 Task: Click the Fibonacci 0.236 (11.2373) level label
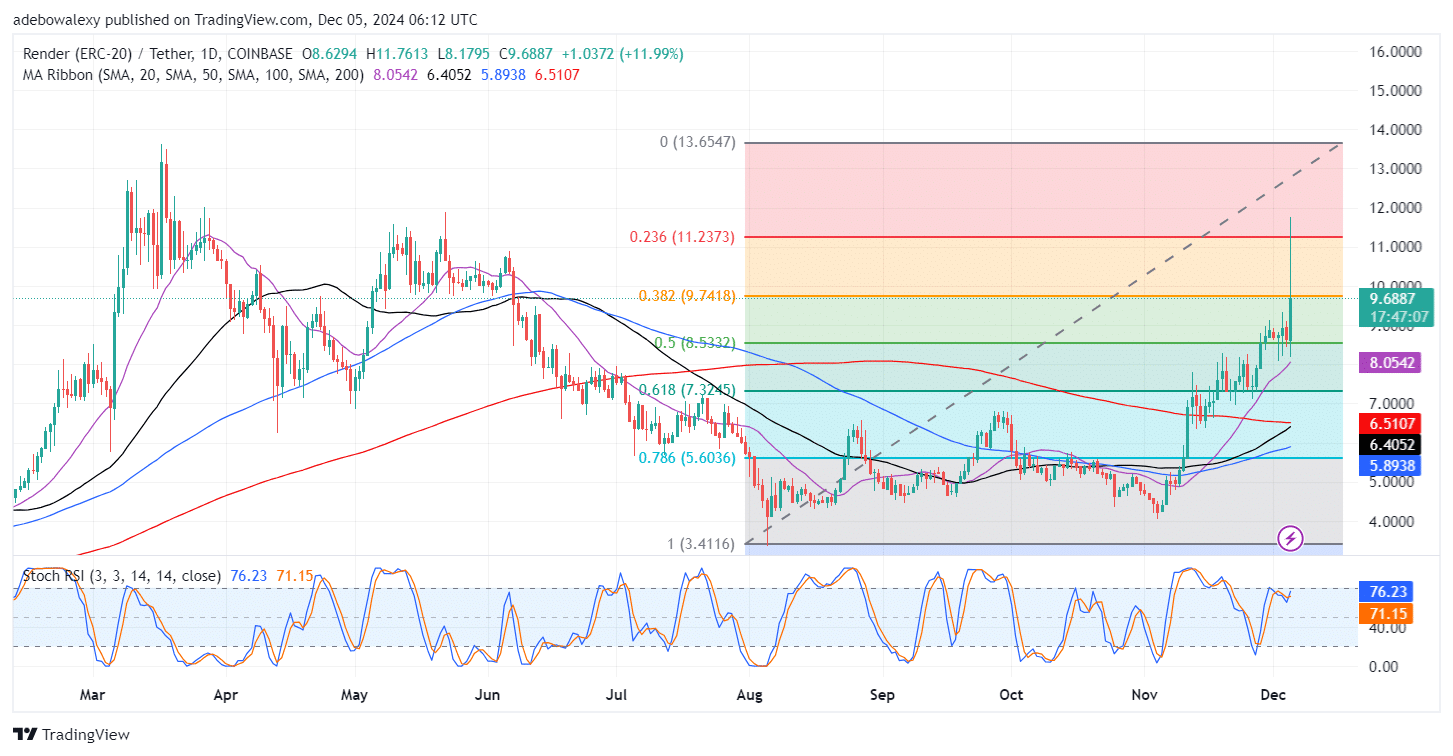tap(683, 237)
